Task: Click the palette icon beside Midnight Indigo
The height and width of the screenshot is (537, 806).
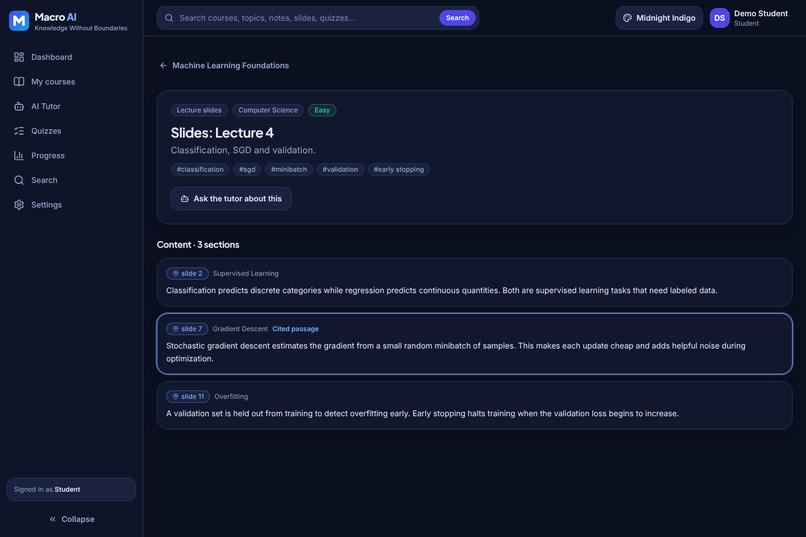Action: (x=627, y=18)
